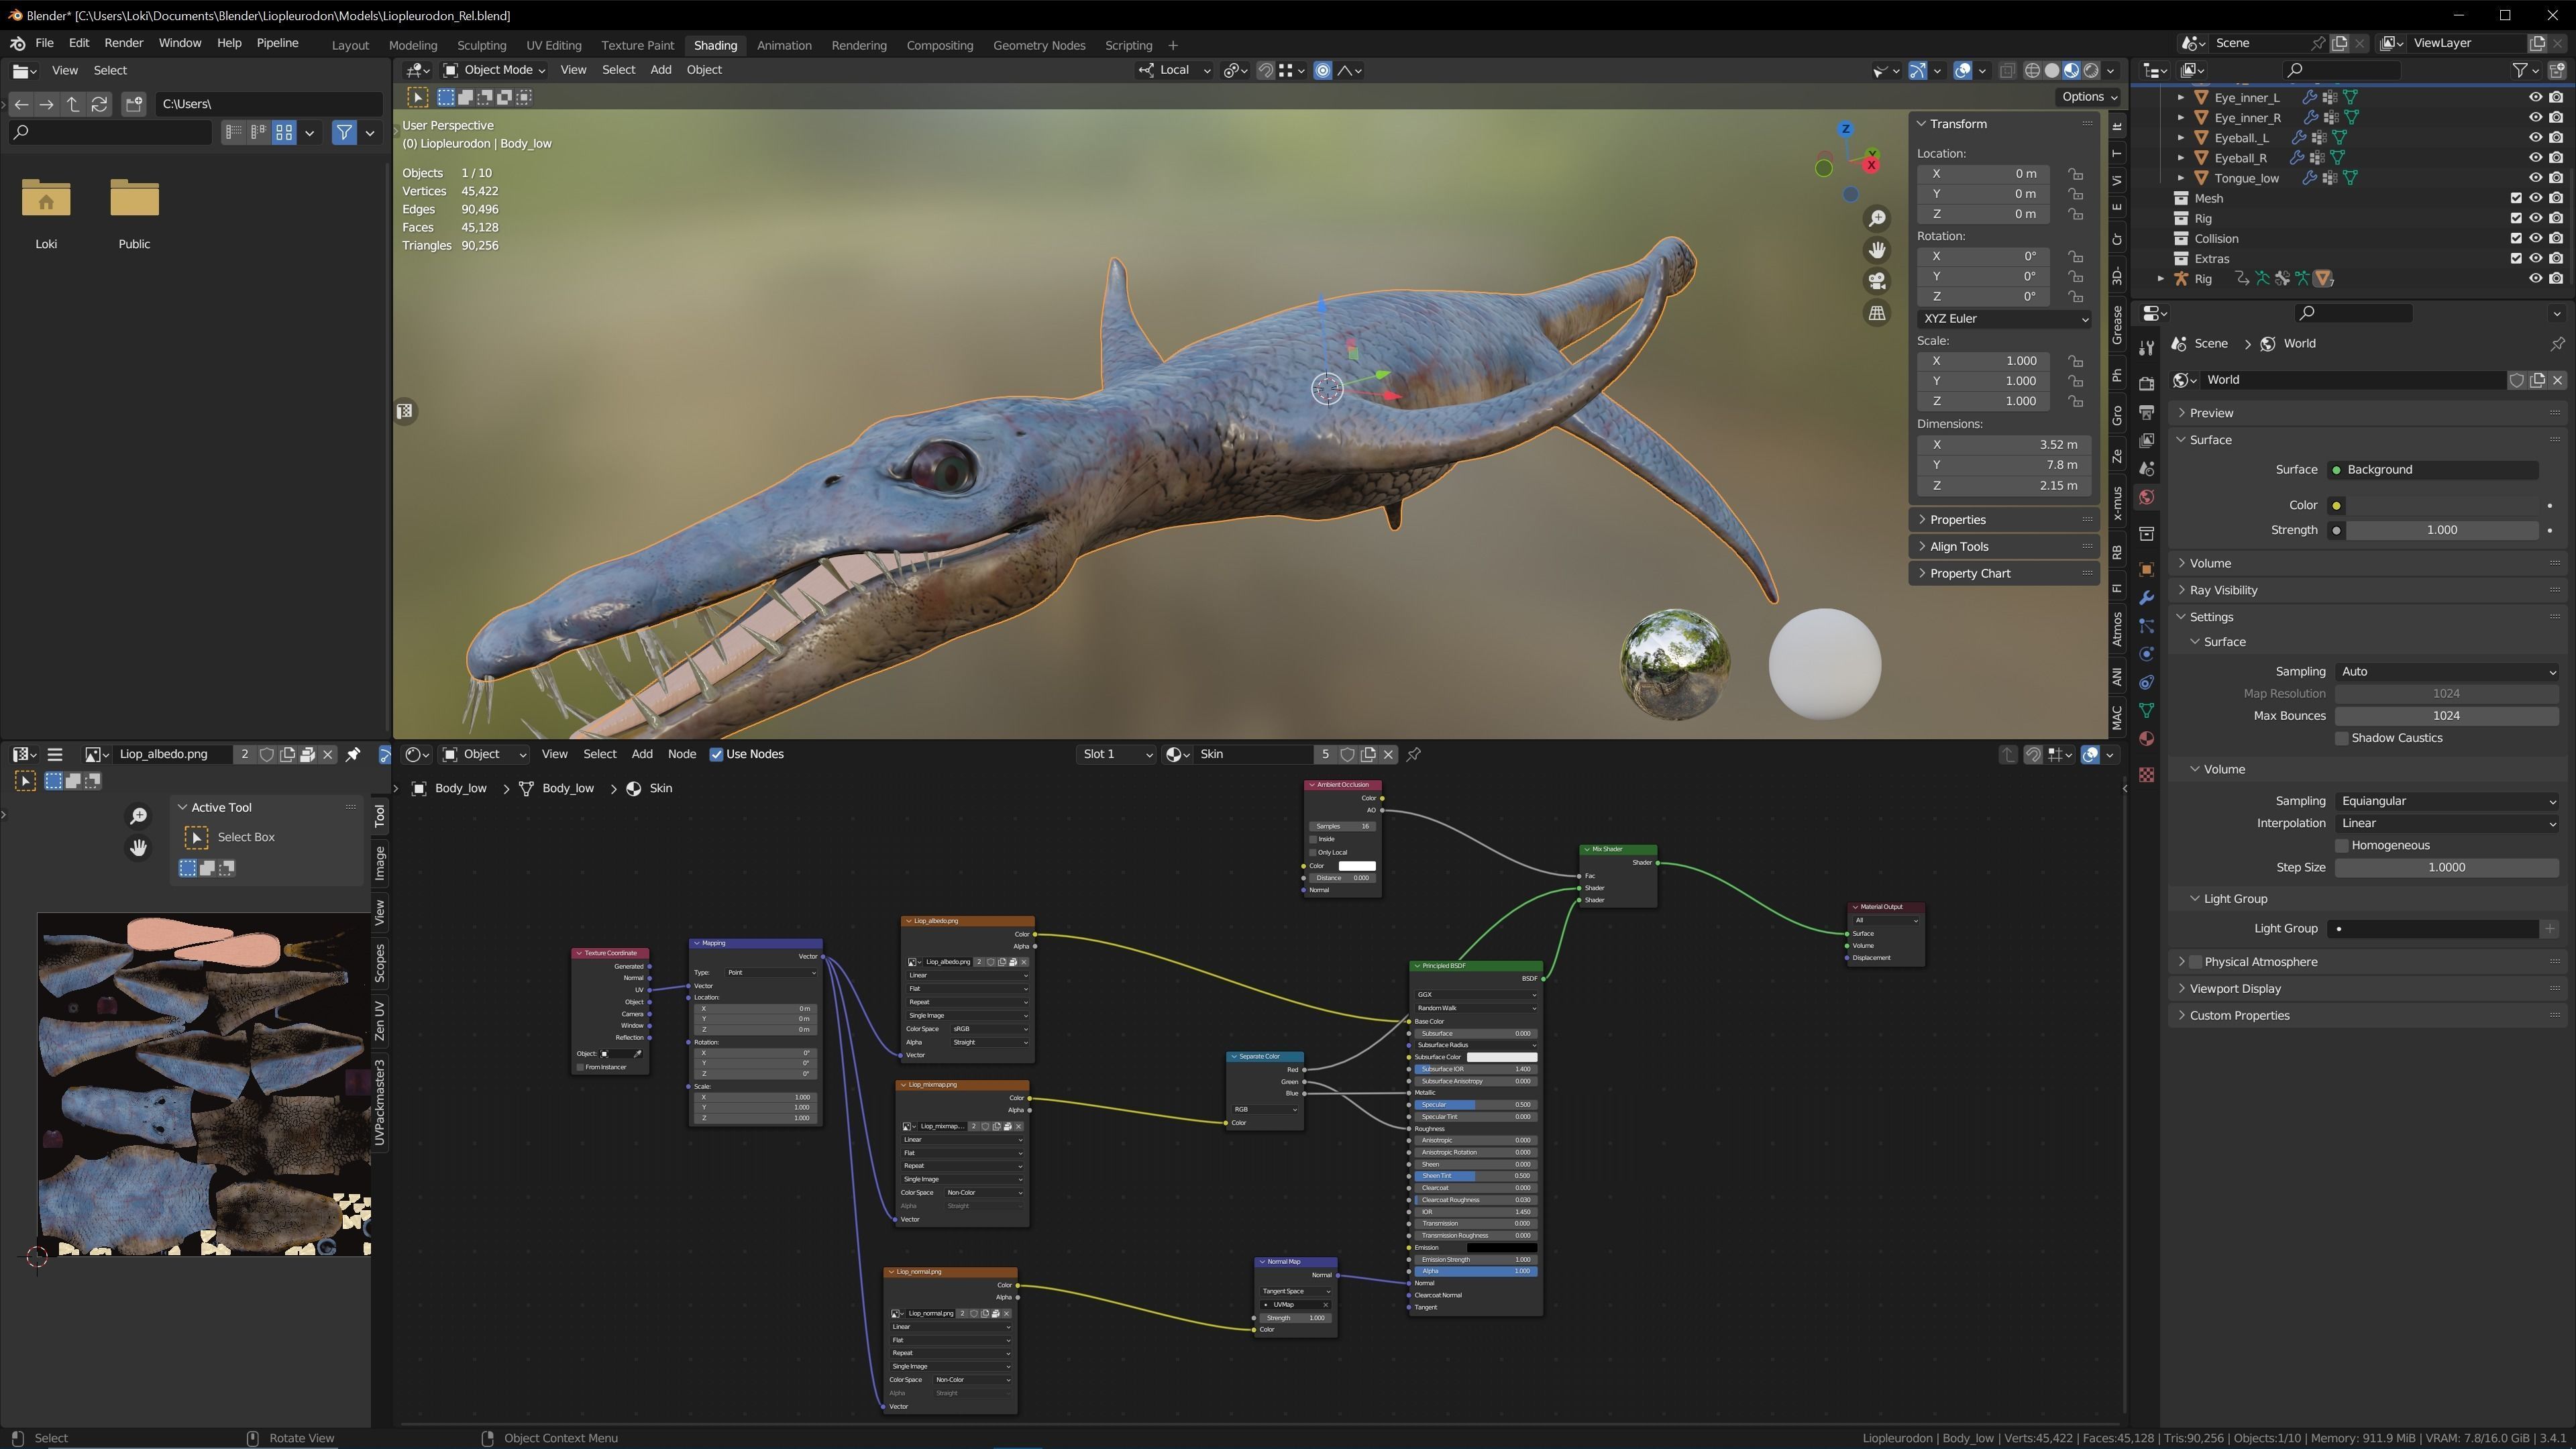Open the Render properties tab icon

[x=2146, y=384]
